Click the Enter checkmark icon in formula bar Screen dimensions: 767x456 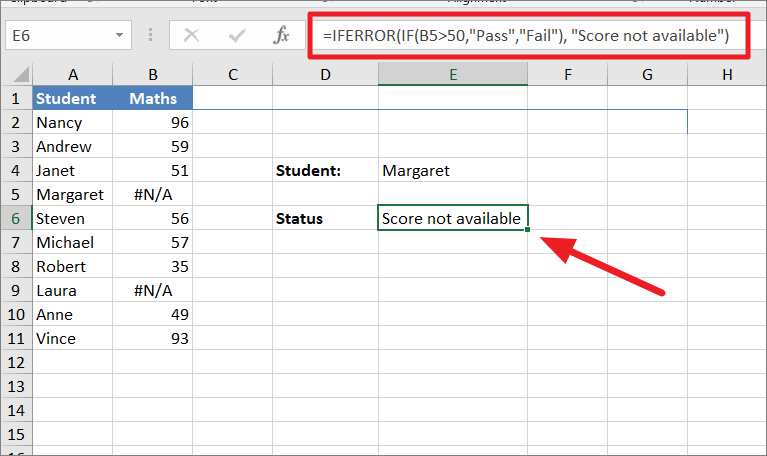(237, 35)
